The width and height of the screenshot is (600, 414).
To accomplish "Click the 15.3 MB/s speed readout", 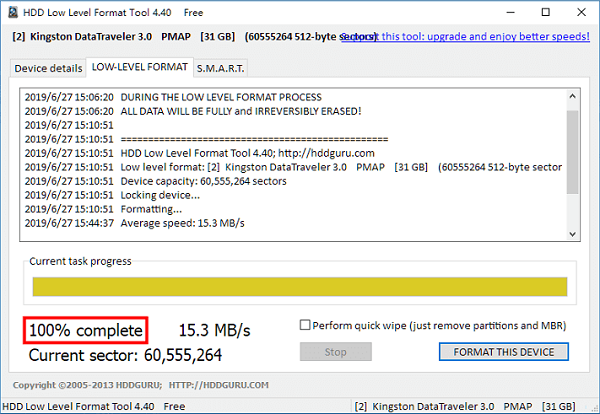I will pyautogui.click(x=214, y=330).
